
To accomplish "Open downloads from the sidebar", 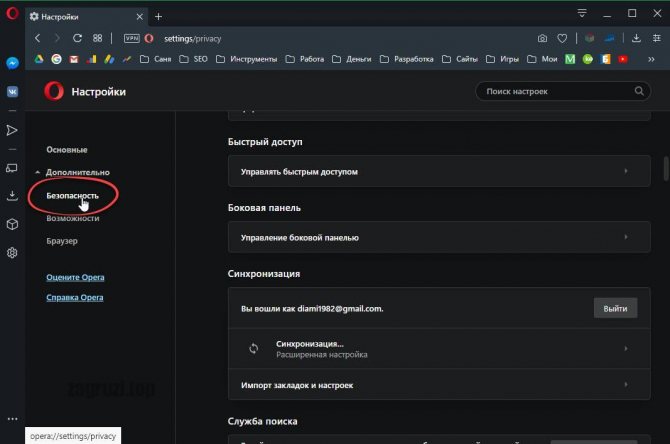I will [12, 196].
